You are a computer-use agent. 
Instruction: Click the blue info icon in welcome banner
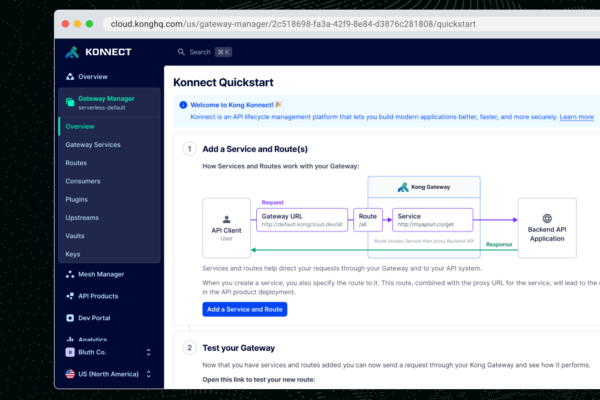tap(183, 104)
